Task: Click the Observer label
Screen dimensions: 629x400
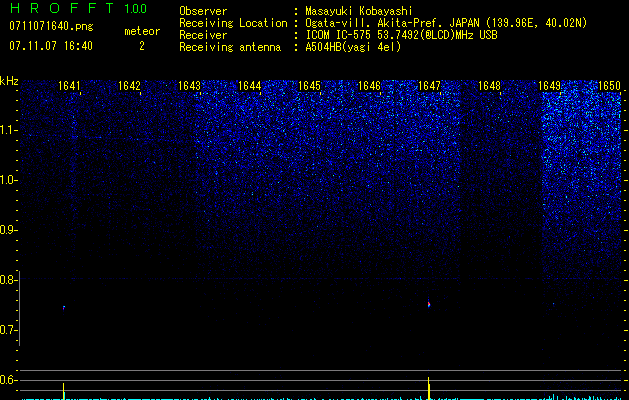Action: [203, 11]
